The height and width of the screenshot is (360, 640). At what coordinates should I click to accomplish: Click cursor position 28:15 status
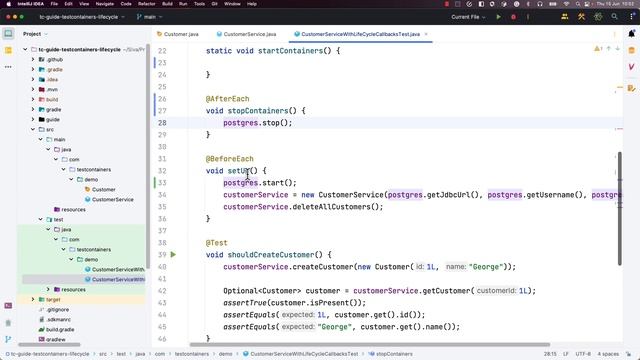550,354
